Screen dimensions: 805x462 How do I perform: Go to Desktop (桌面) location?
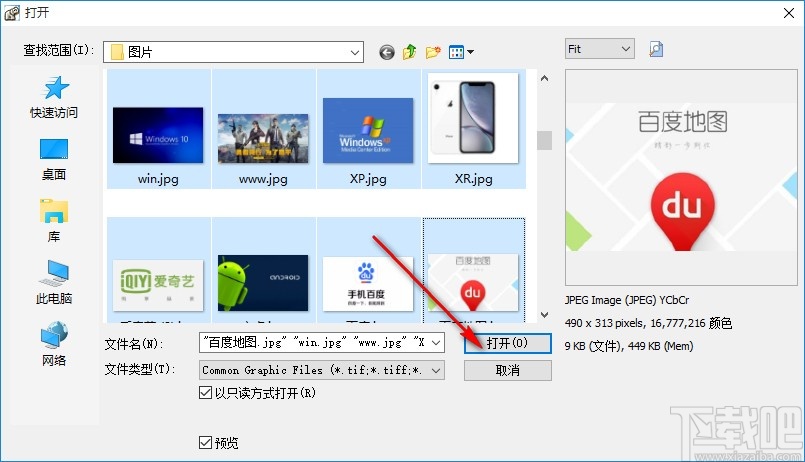pyautogui.click(x=54, y=160)
